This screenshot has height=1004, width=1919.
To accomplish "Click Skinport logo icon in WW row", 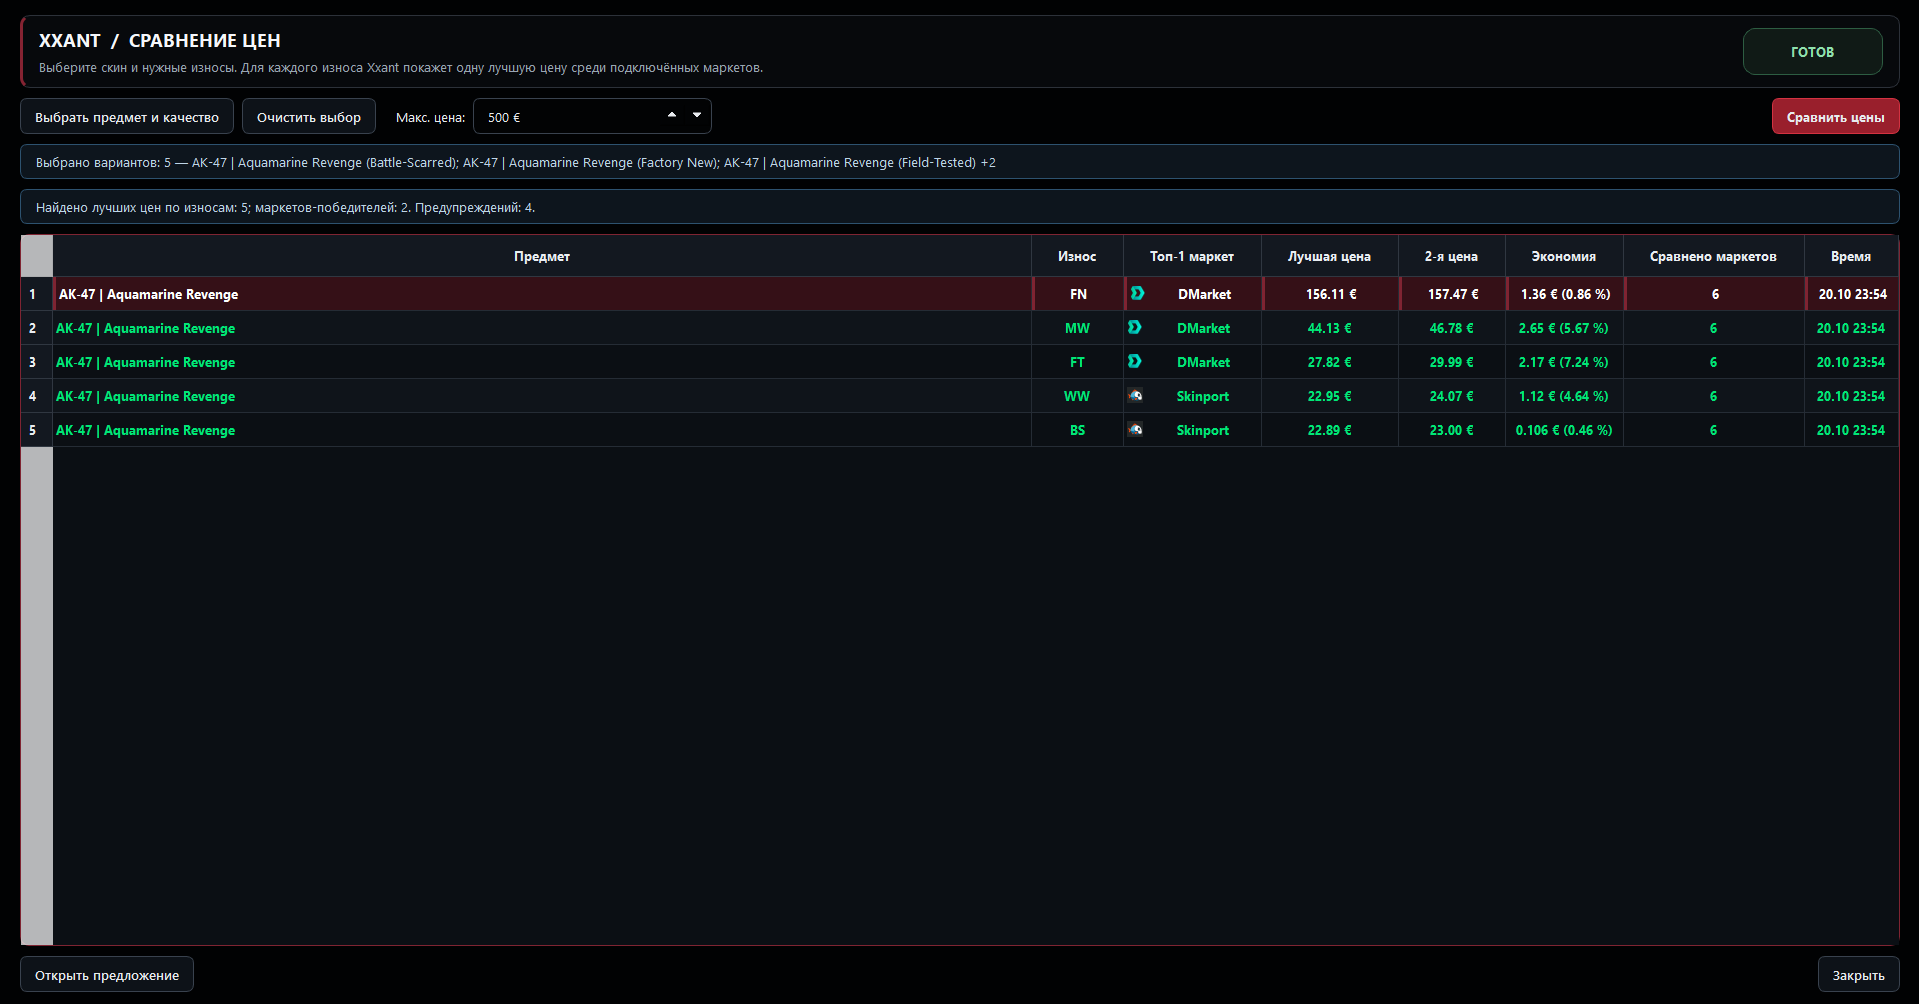I will [1135, 396].
